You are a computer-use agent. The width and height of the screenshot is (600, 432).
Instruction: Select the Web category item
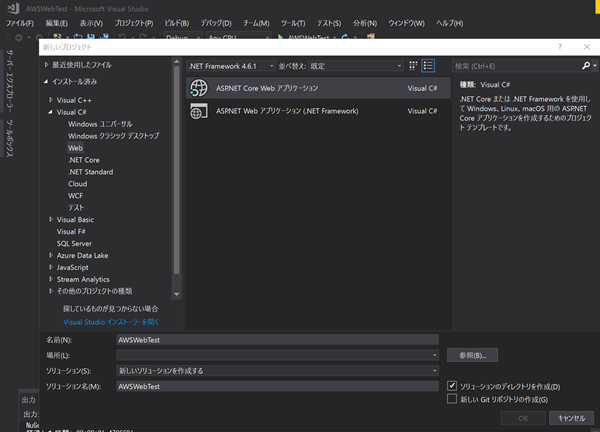click(x=75, y=148)
